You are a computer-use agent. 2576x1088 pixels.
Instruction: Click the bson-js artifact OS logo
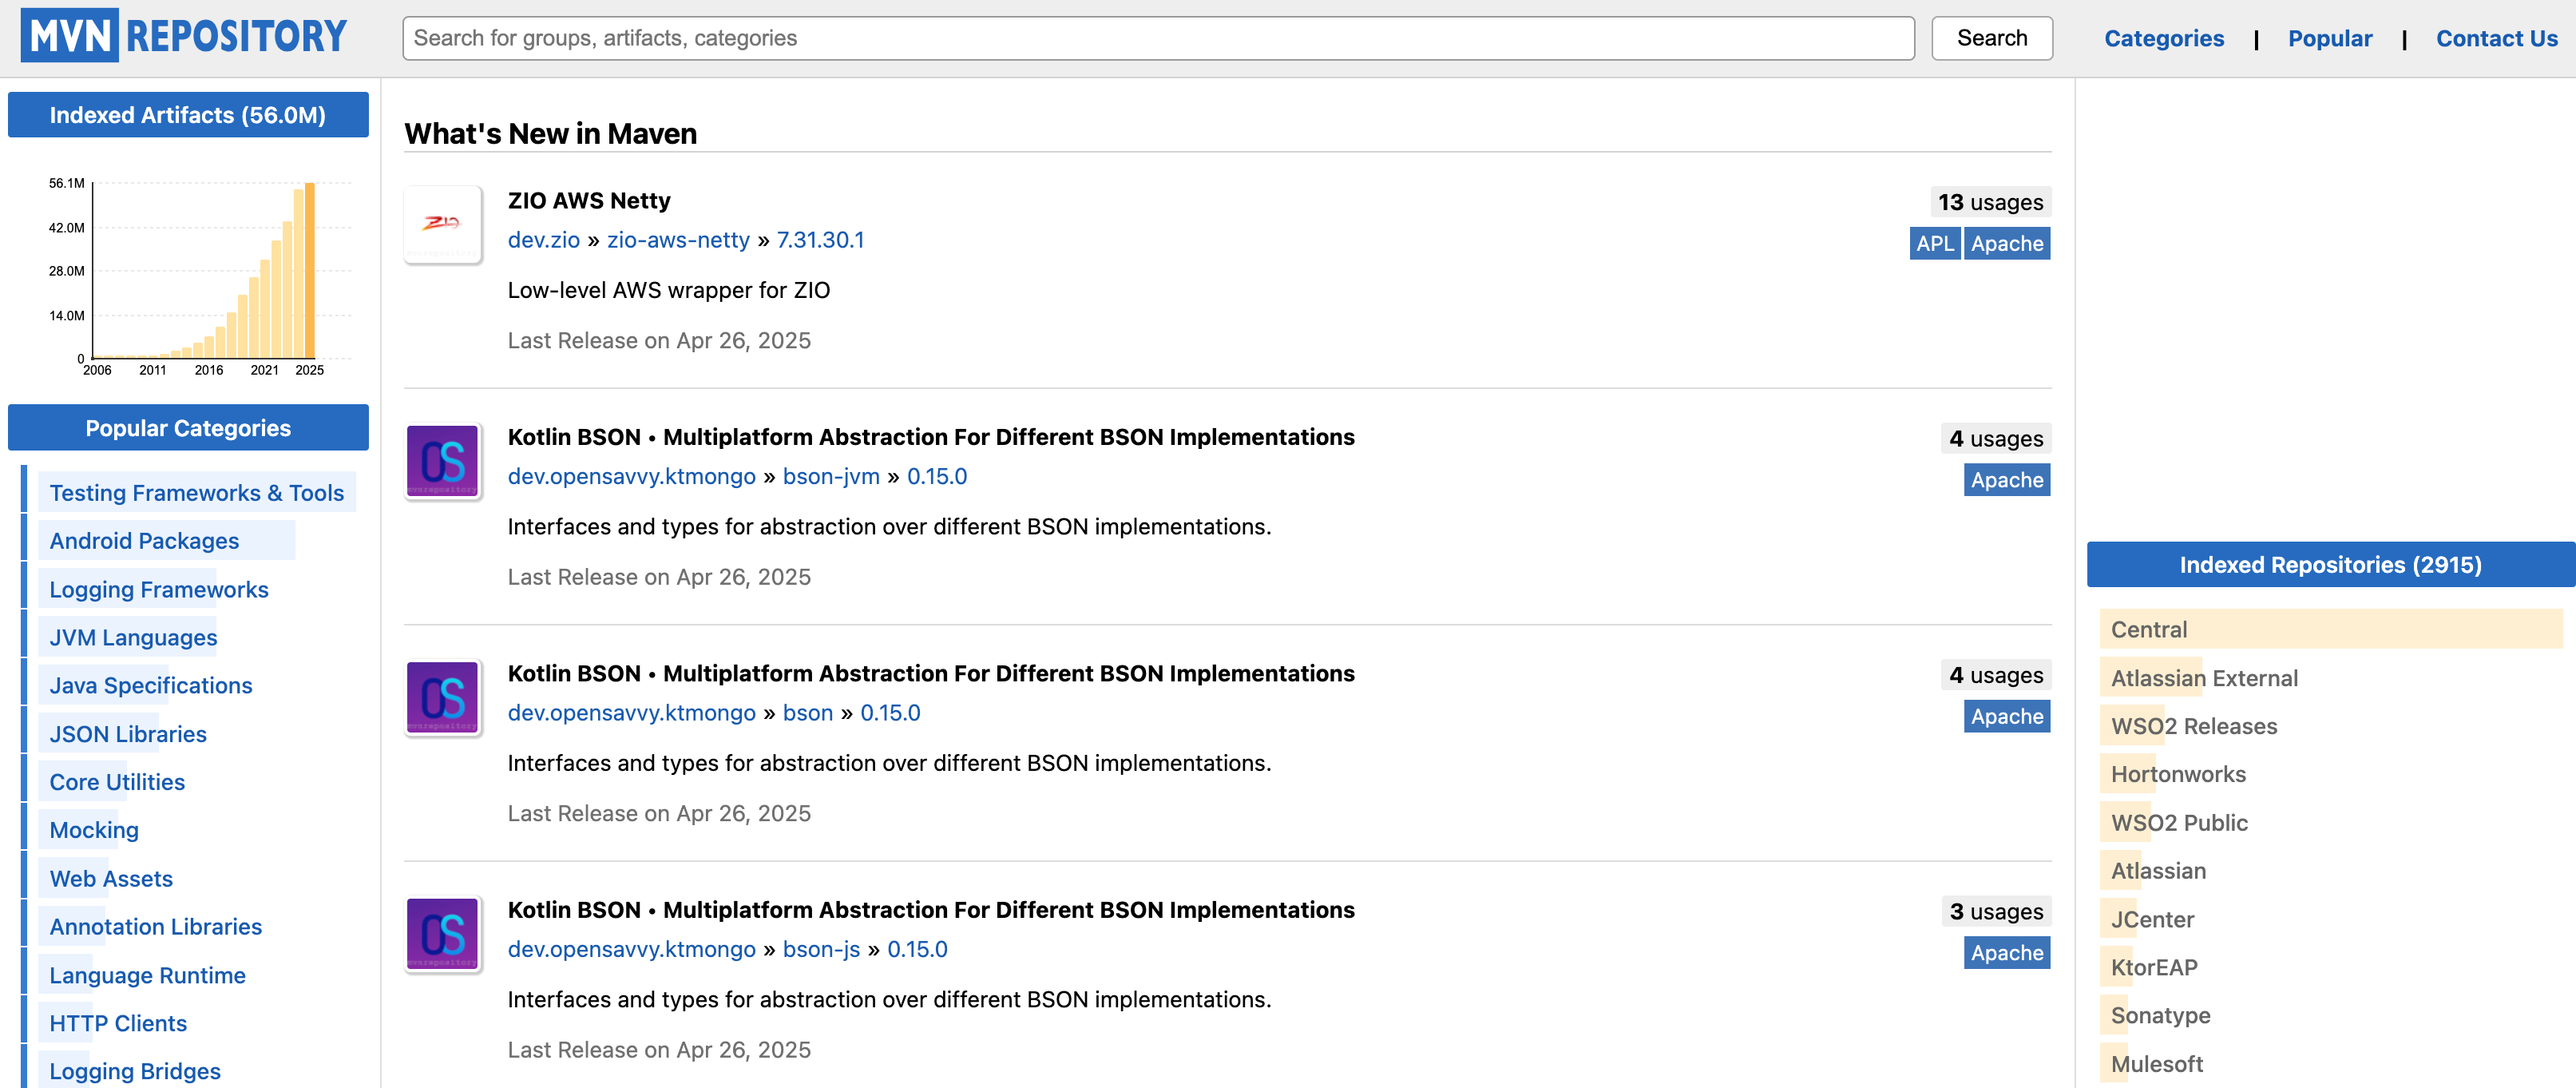click(442, 934)
